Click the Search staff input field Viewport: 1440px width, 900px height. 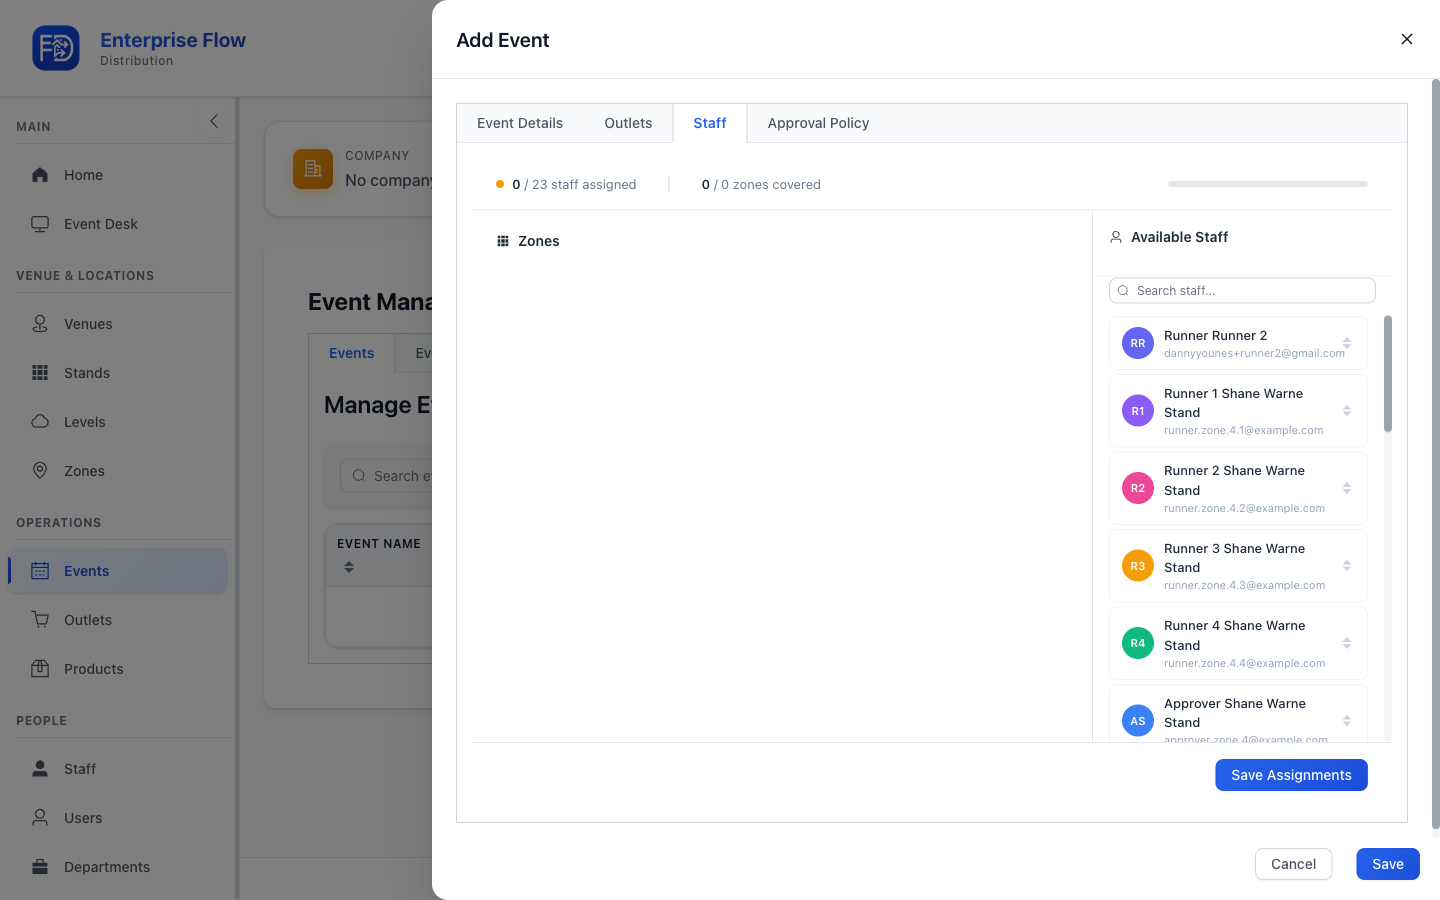(1242, 291)
